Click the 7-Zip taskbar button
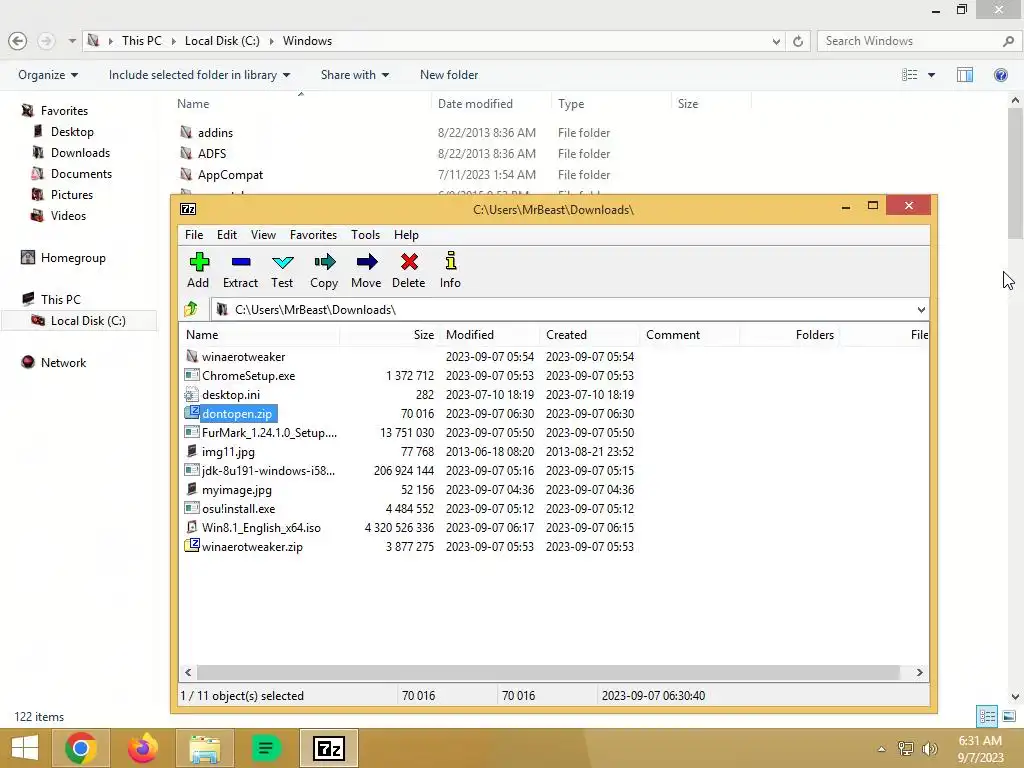The width and height of the screenshot is (1024, 768). coord(328,748)
